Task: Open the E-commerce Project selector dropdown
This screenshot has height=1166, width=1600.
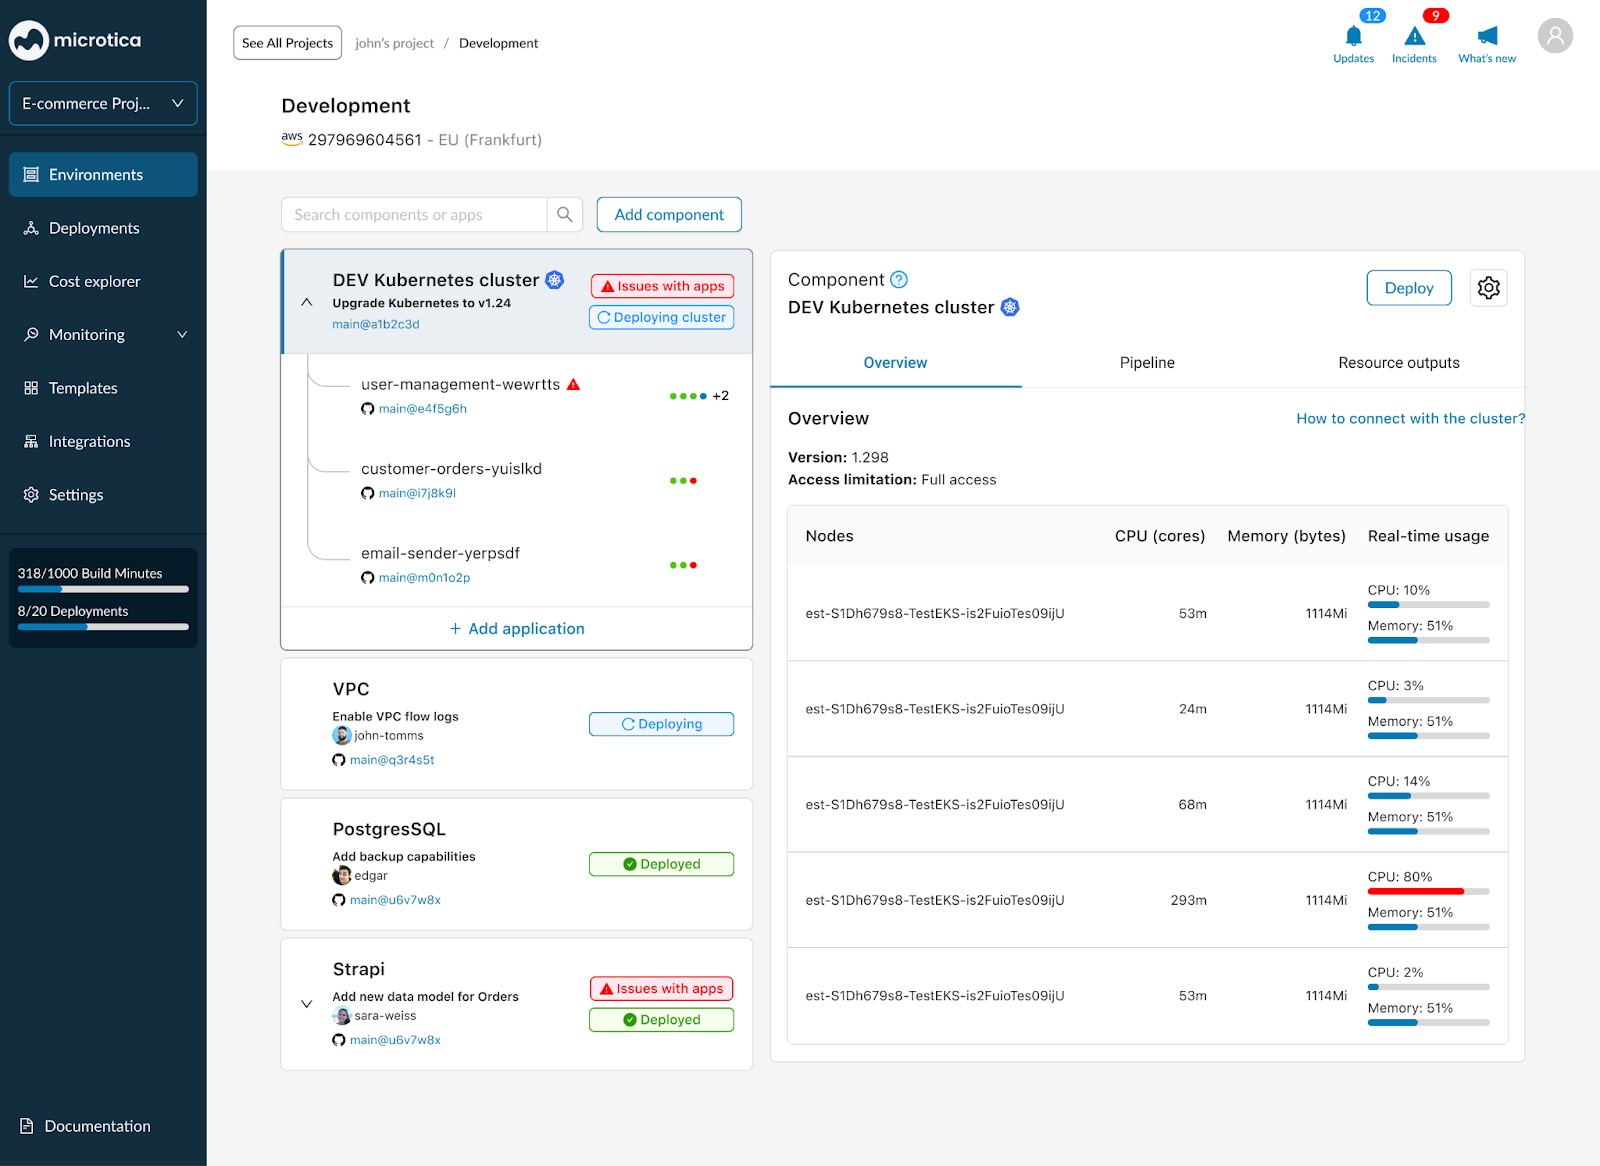Action: [103, 103]
